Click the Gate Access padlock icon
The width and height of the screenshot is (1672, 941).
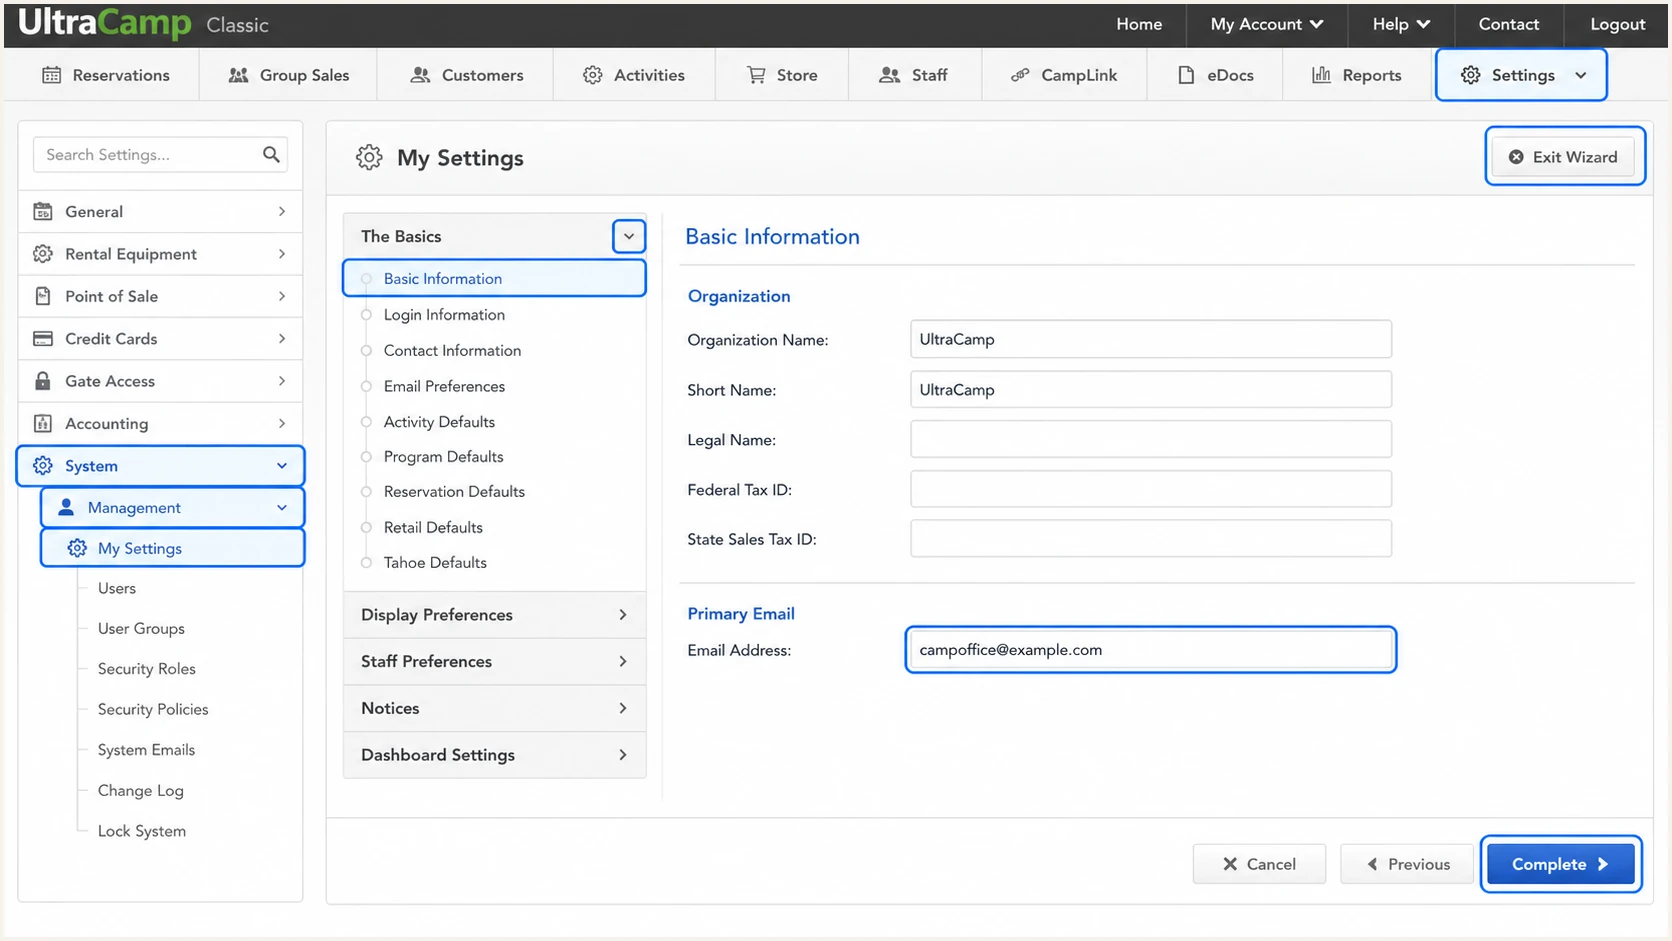point(43,381)
